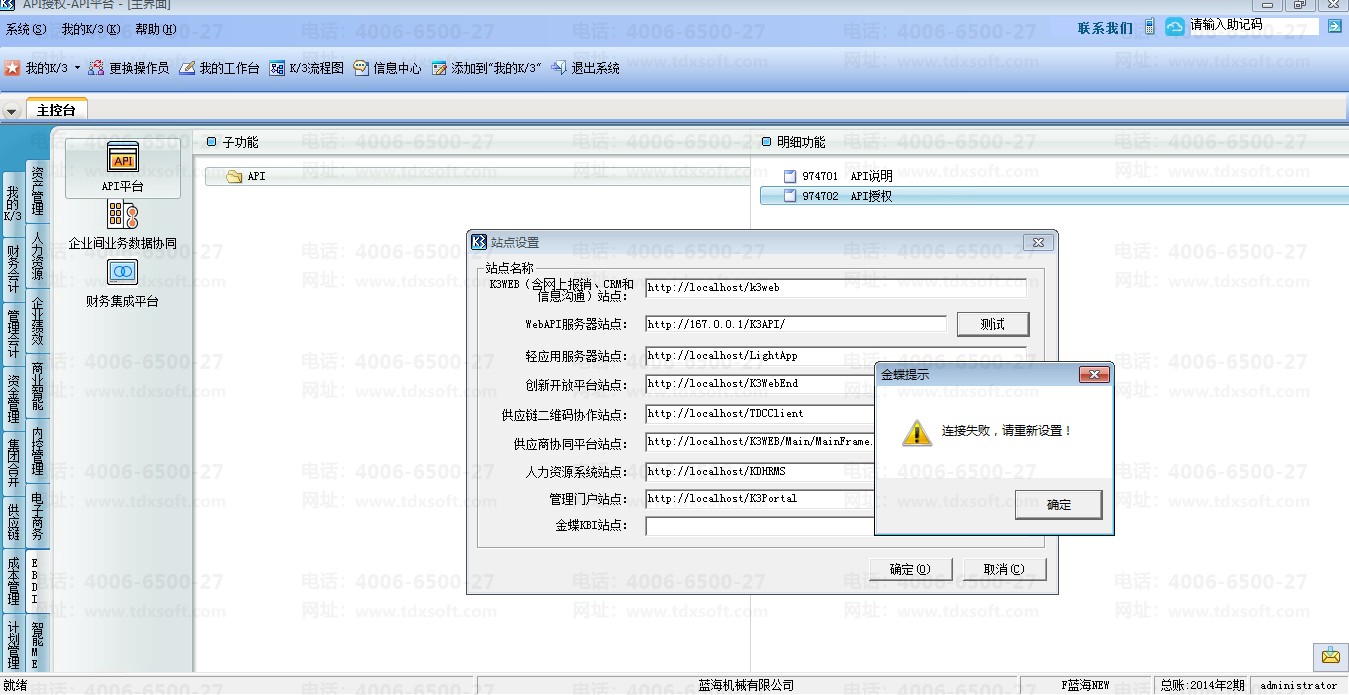Image resolution: width=1349 pixels, height=695 pixels.
Task: Click 添加到"我的K/3" toolbar item
Action: point(486,68)
